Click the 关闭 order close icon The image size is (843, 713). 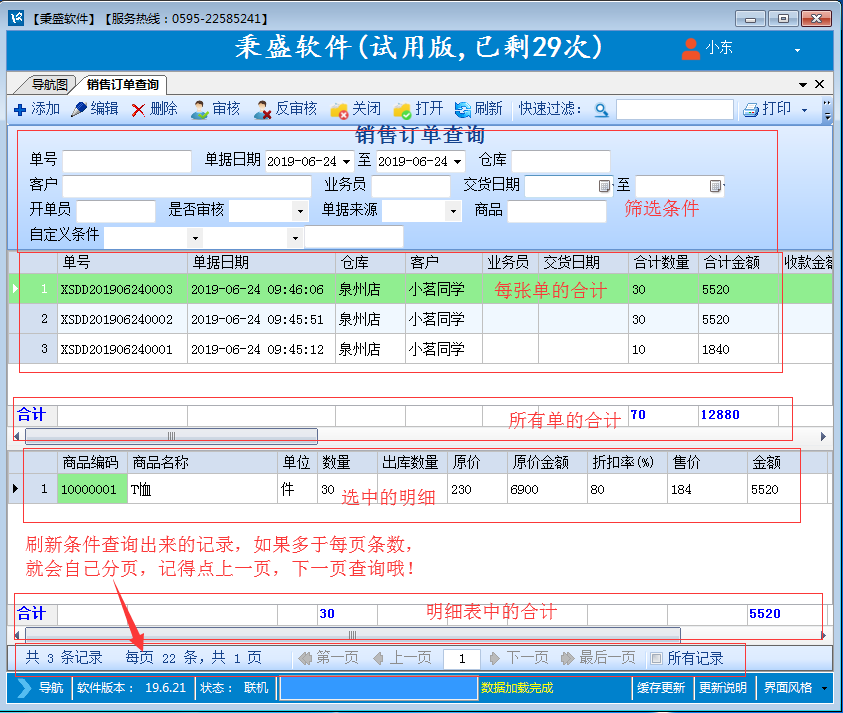(339, 110)
